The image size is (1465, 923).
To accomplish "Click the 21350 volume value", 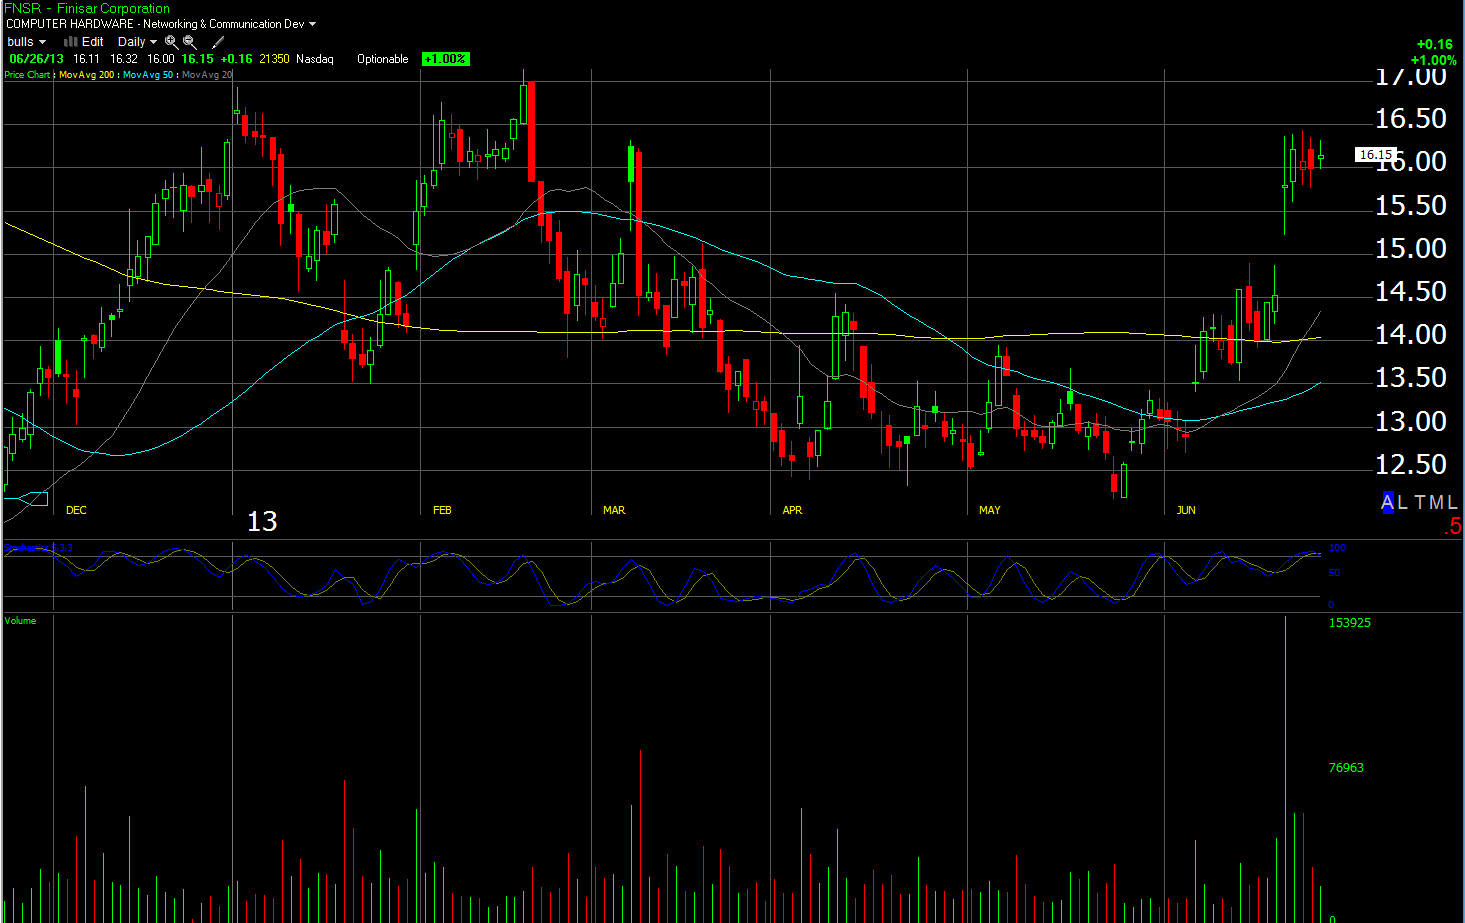I will 274,59.
